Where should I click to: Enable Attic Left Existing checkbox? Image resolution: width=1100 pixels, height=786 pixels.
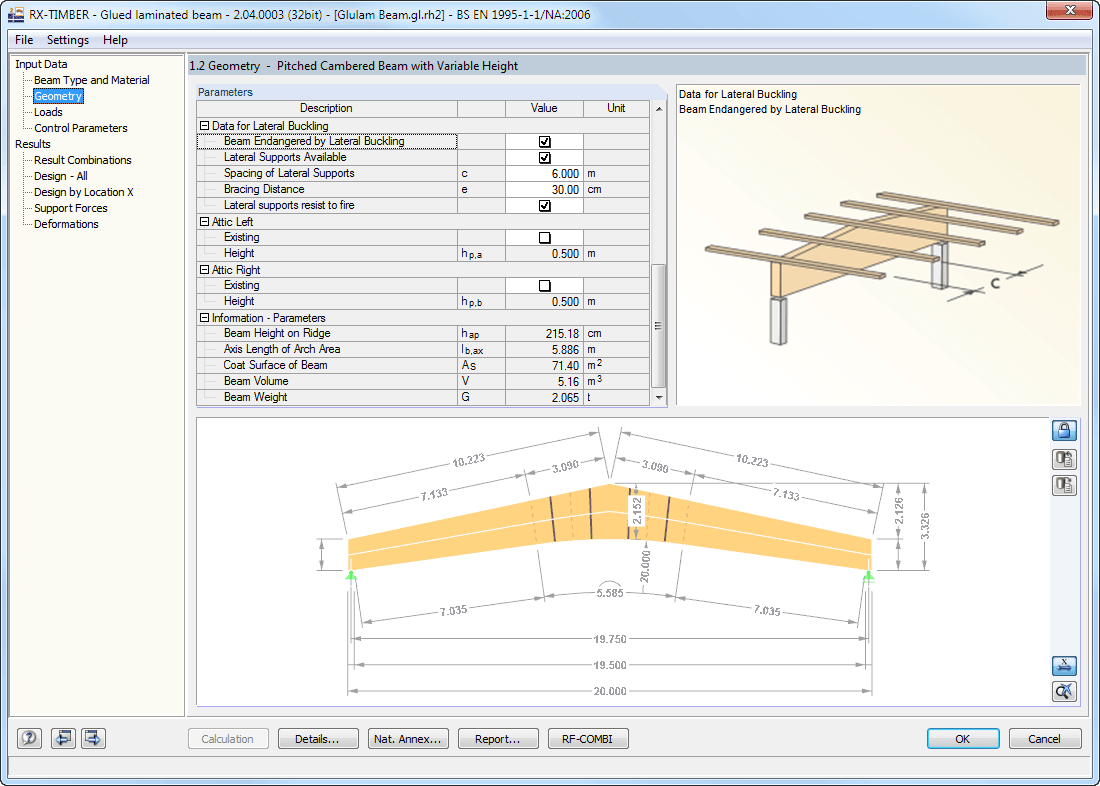[544, 238]
